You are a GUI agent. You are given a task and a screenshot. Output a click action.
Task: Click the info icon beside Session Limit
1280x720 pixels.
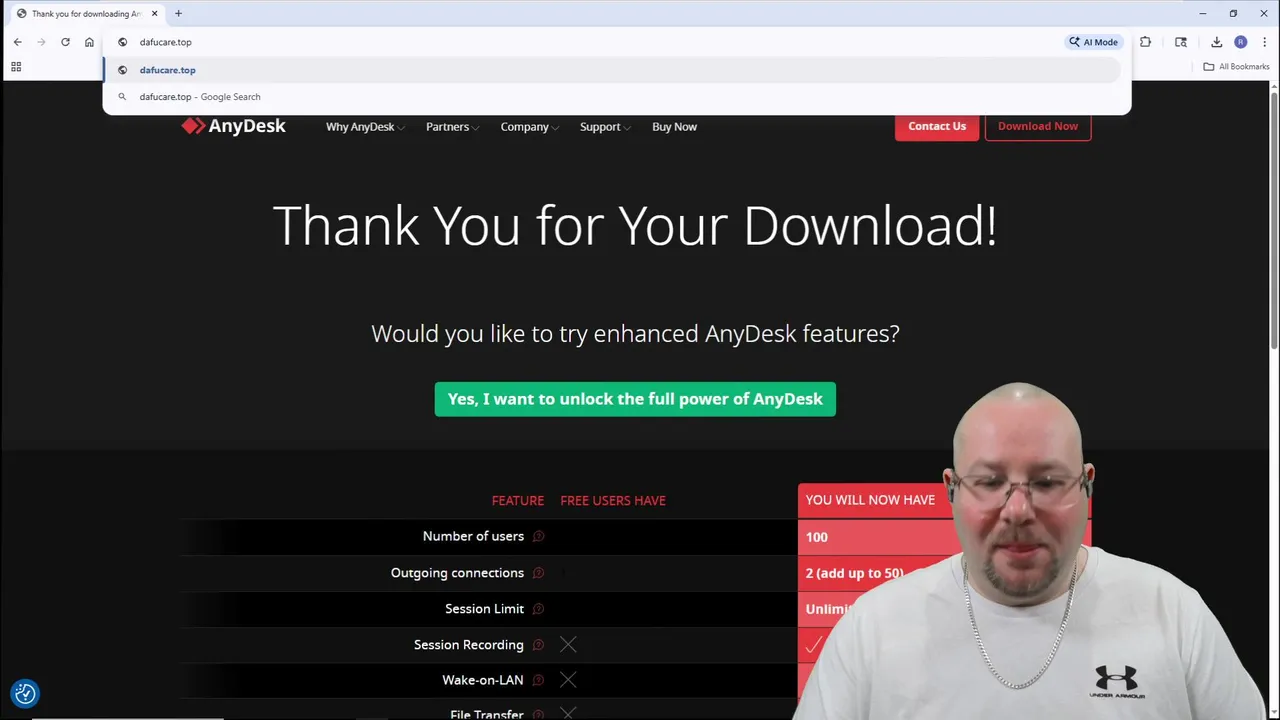click(538, 609)
